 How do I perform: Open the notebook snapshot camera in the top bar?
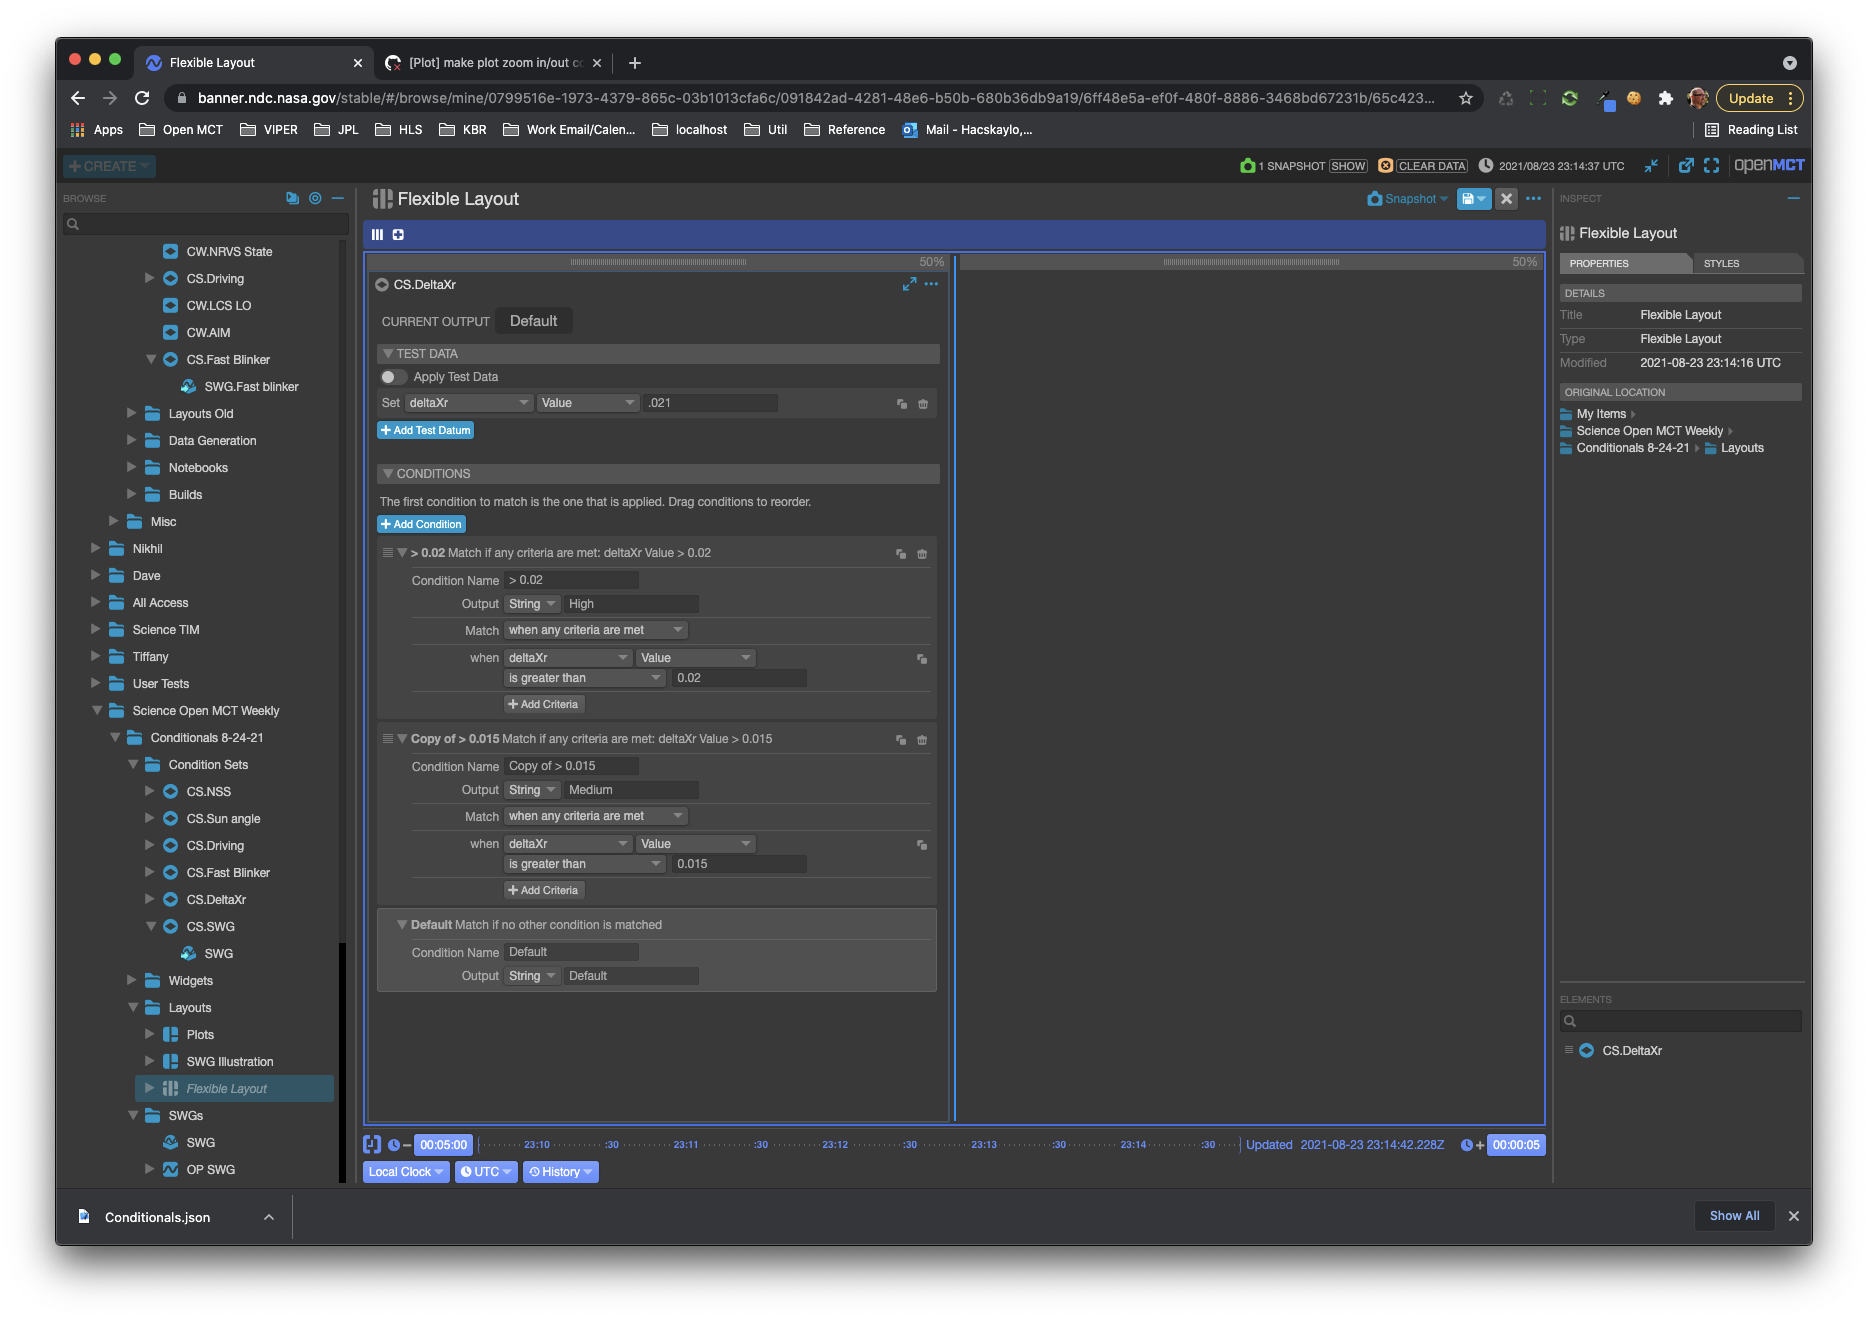click(x=1246, y=165)
